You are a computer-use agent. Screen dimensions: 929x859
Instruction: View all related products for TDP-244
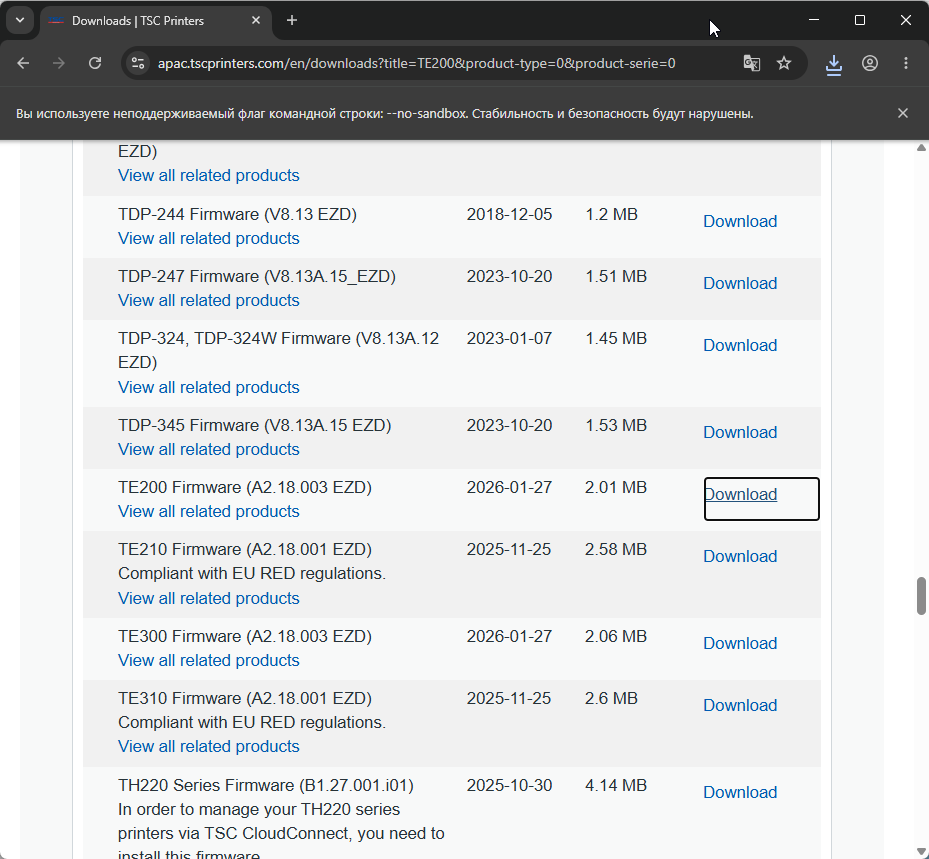[209, 238]
